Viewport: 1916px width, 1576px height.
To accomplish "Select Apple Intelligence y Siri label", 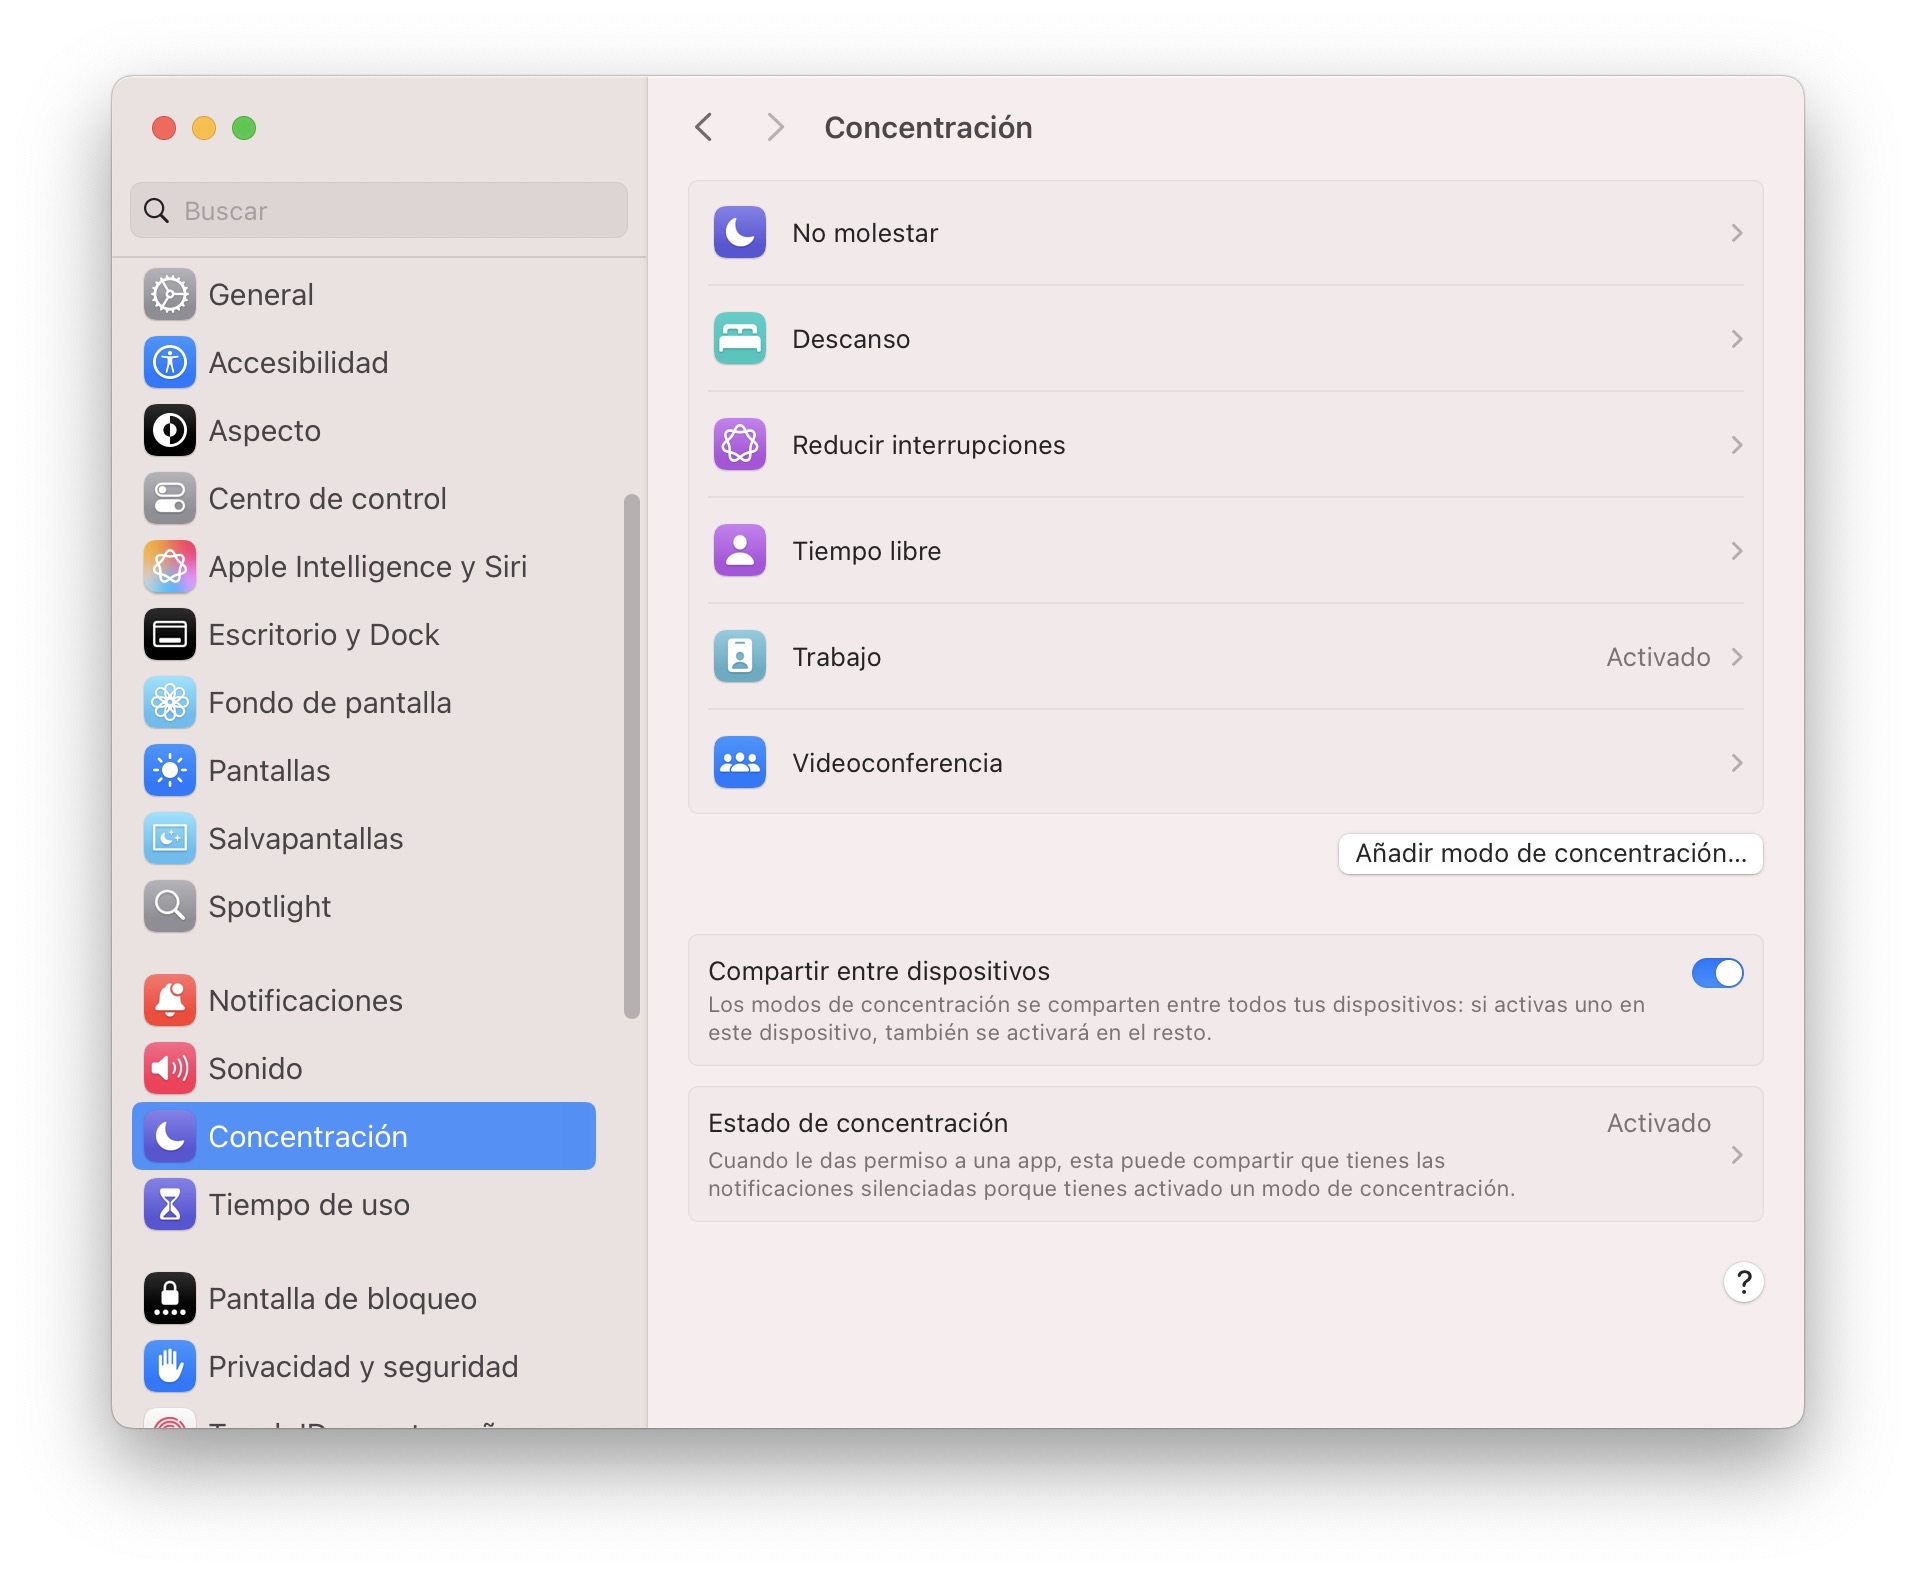I will [x=367, y=567].
